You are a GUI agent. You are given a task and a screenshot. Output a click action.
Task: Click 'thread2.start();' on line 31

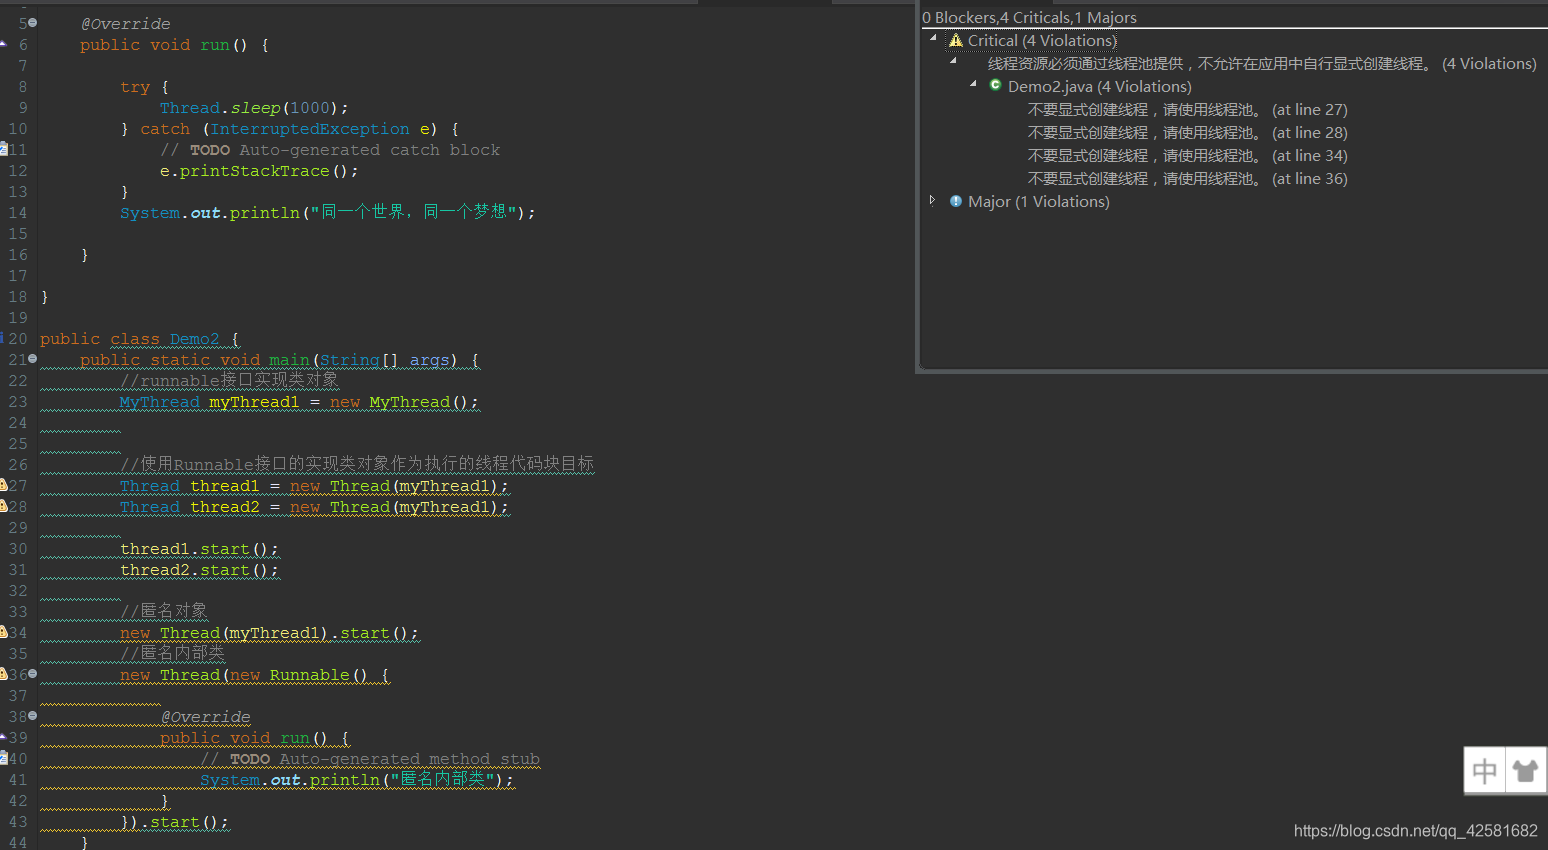199,570
